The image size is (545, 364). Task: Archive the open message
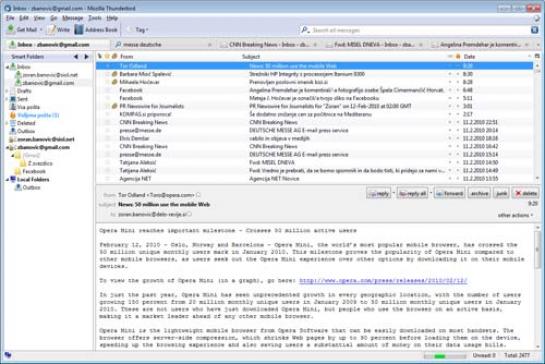(479, 193)
